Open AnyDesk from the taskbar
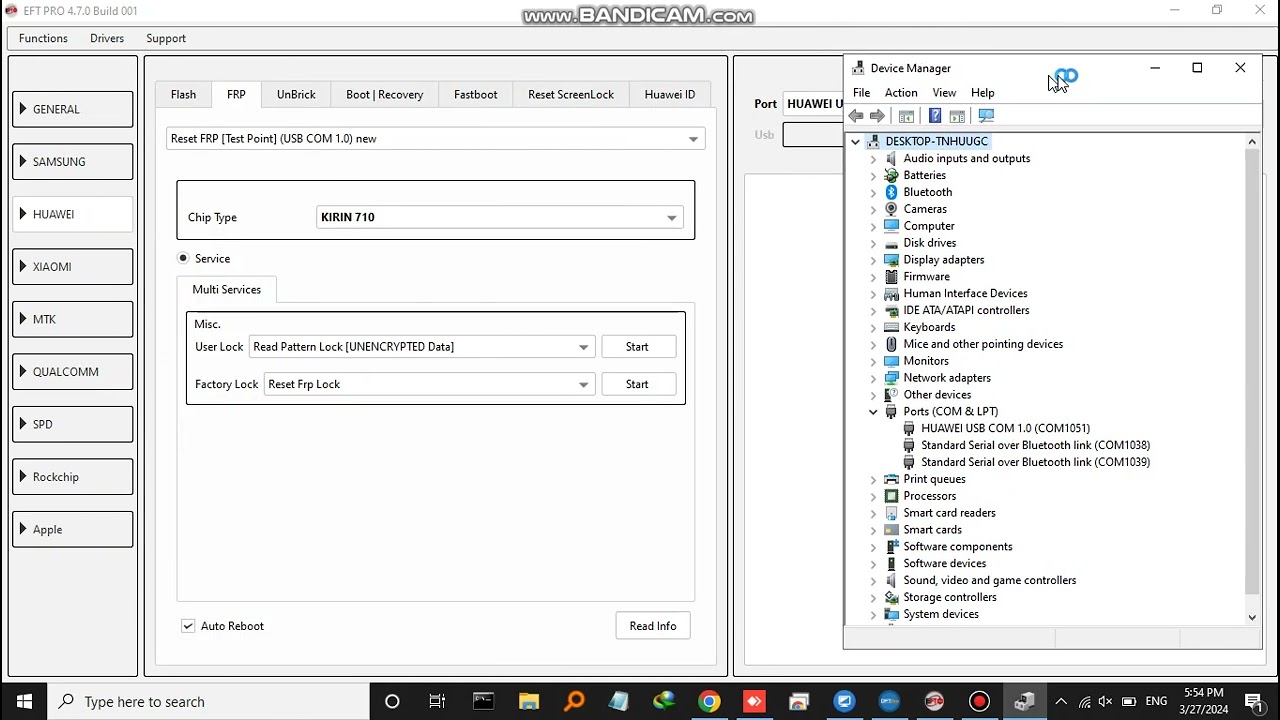 coord(754,702)
